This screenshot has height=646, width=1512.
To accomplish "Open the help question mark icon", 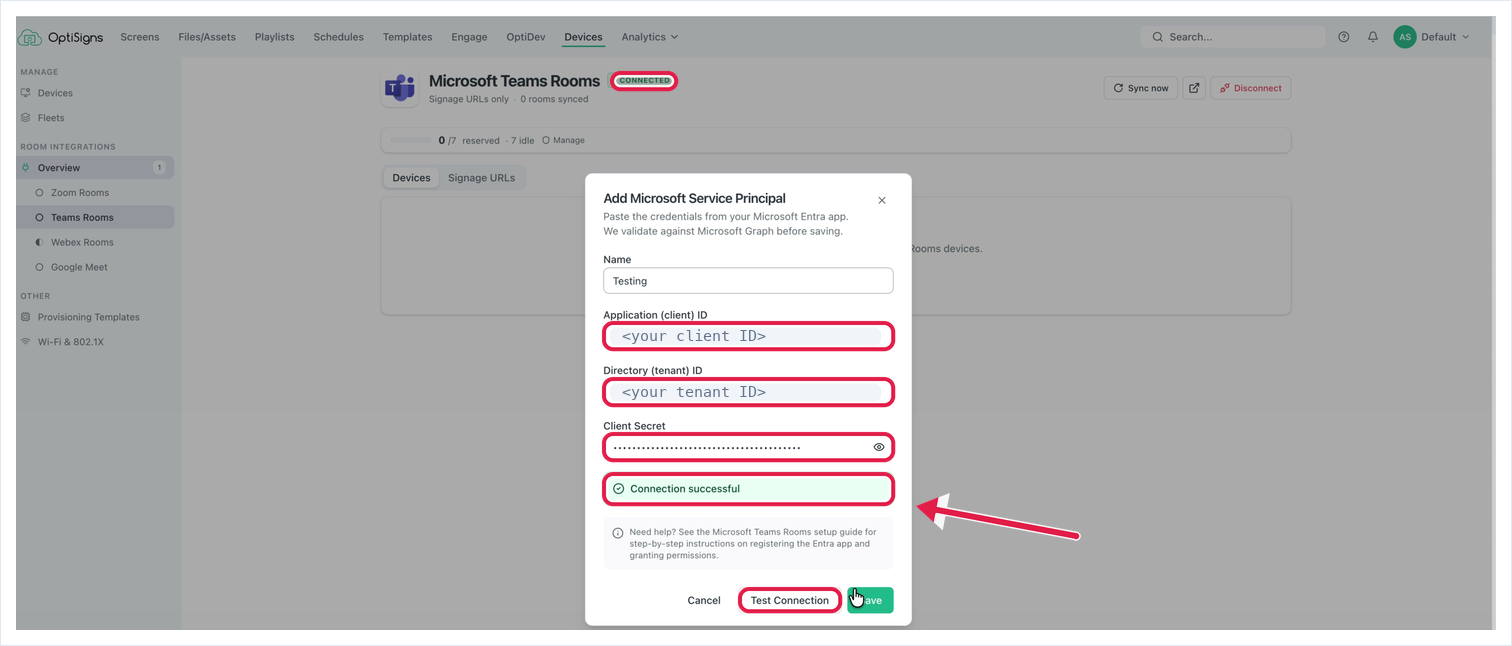I will (x=1344, y=37).
